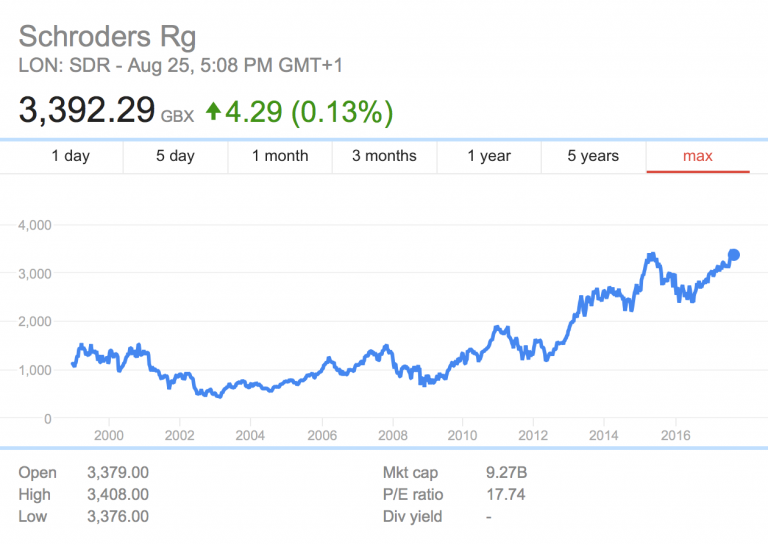
Task: Click the 2008 x-axis label
Action: [392, 435]
